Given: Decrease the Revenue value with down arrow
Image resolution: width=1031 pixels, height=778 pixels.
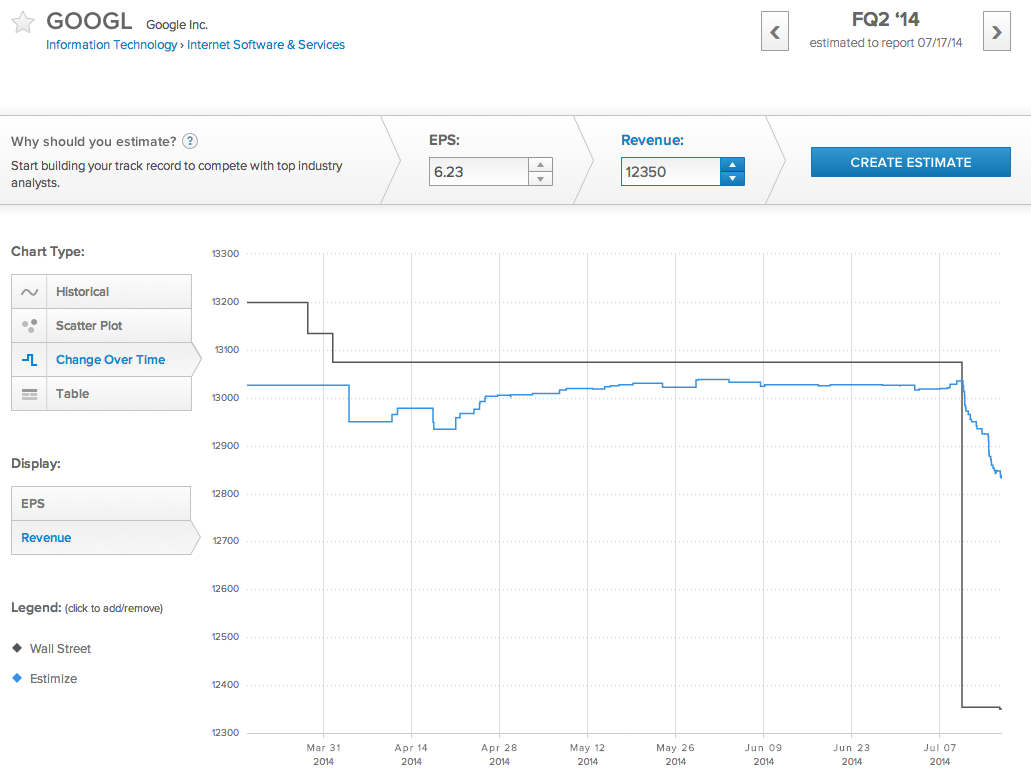Looking at the screenshot, I should (732, 179).
